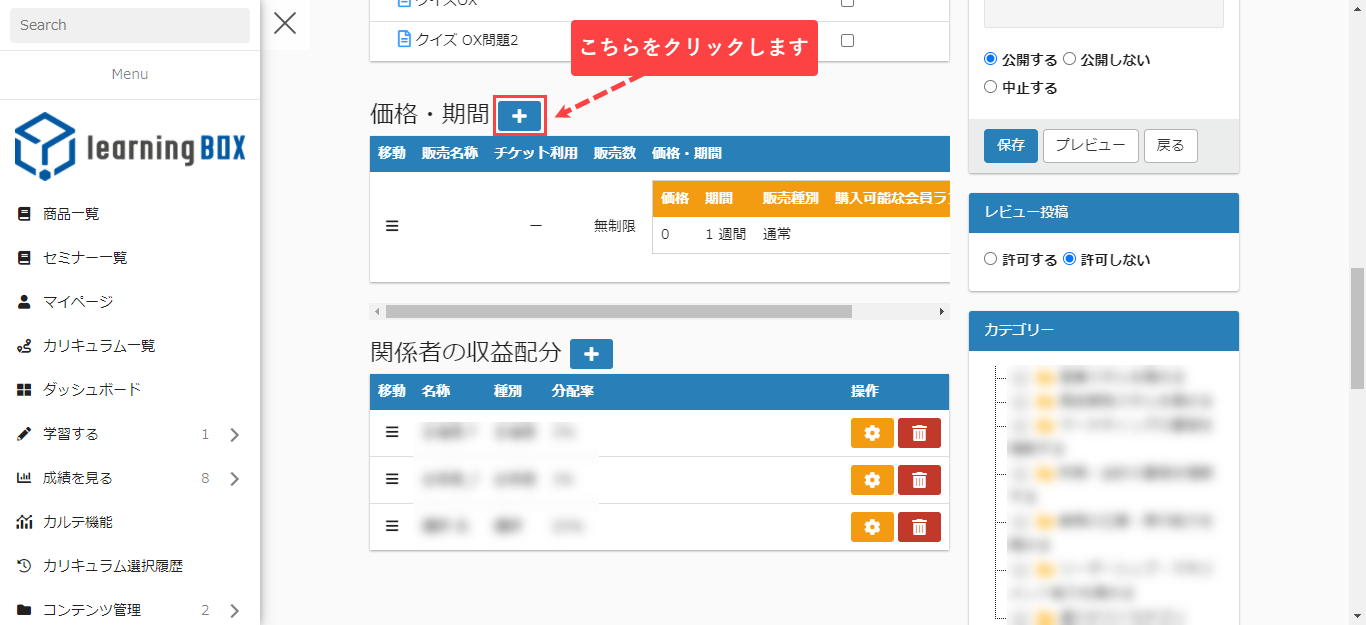Click the plus button beside 価格・期間

pos(519,117)
